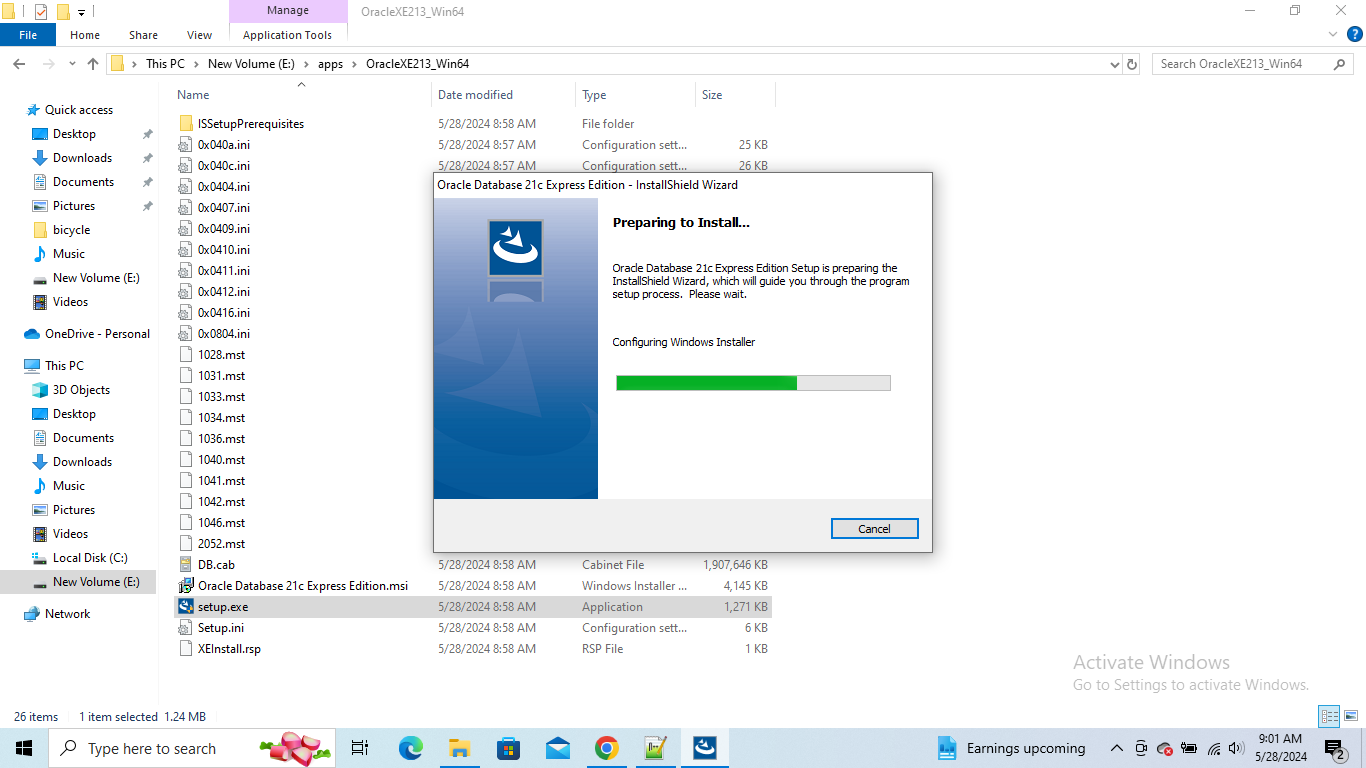
Task: Select the ISSetupPrerequisites folder icon
Action: point(185,124)
